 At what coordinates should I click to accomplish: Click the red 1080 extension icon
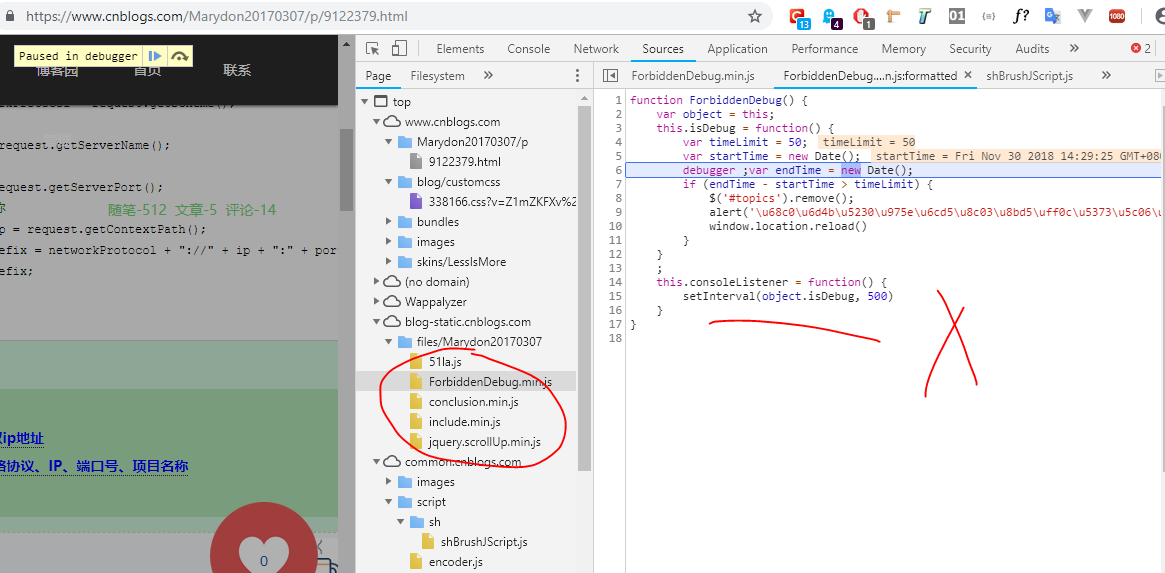point(1116,16)
